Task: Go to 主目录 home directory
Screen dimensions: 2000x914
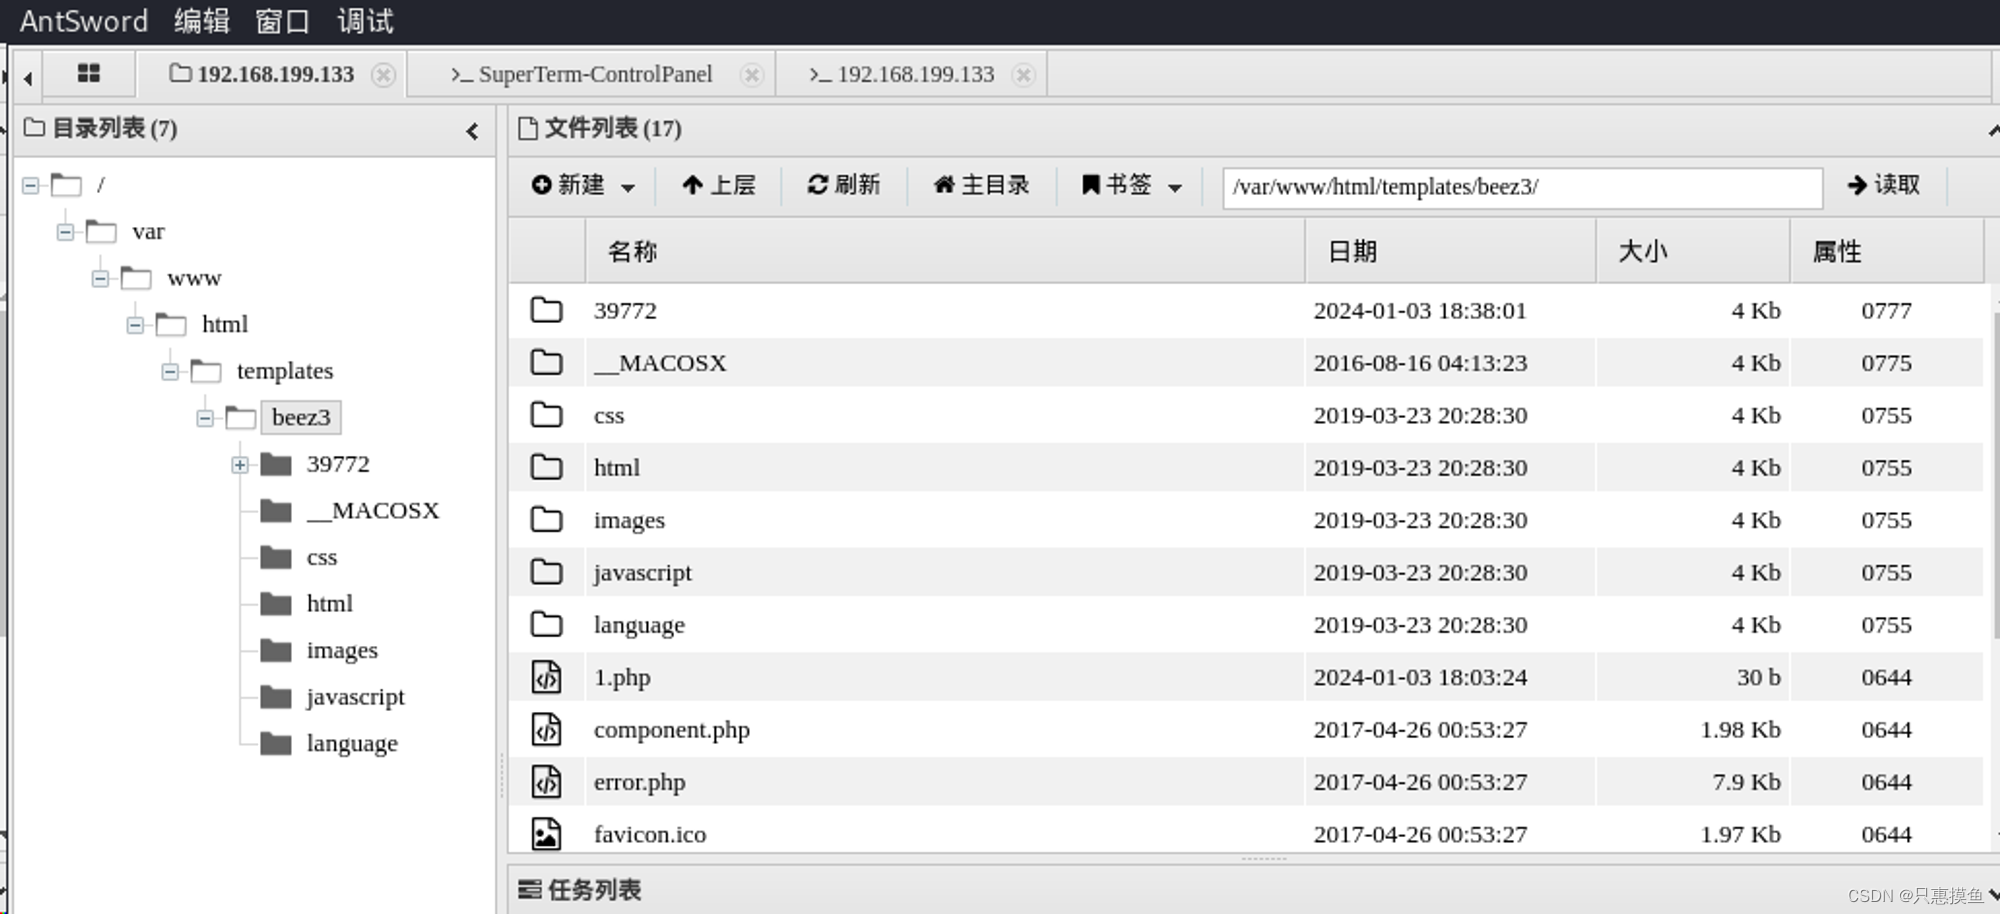Action: [981, 185]
